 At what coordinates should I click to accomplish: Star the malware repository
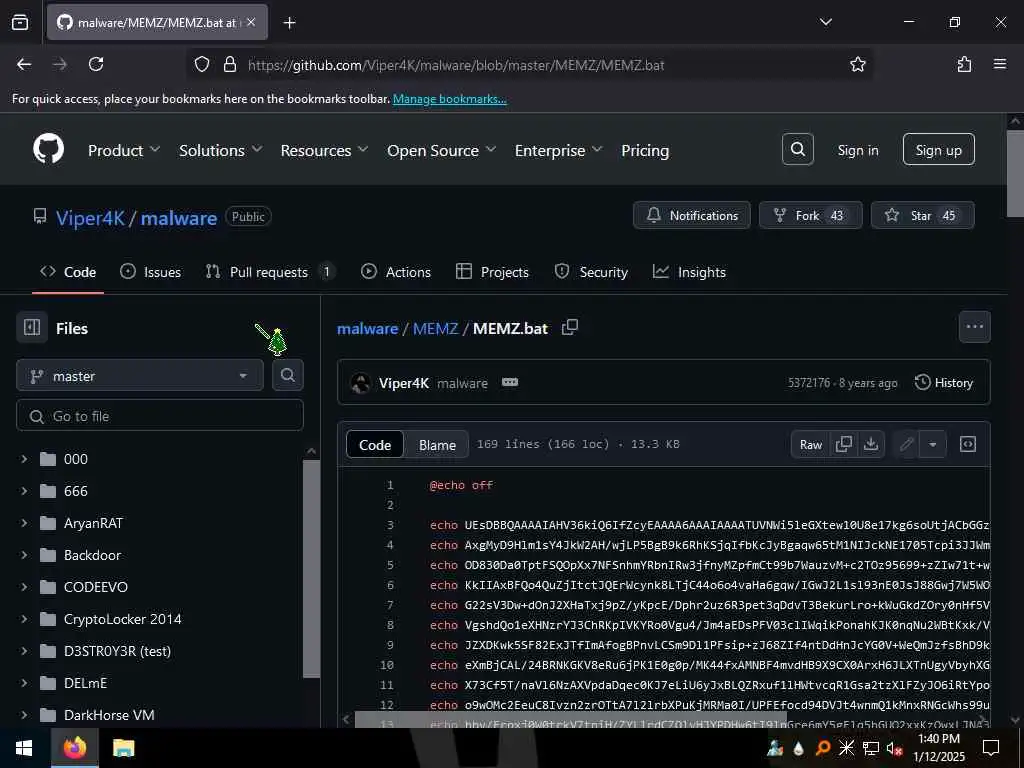tap(922, 215)
